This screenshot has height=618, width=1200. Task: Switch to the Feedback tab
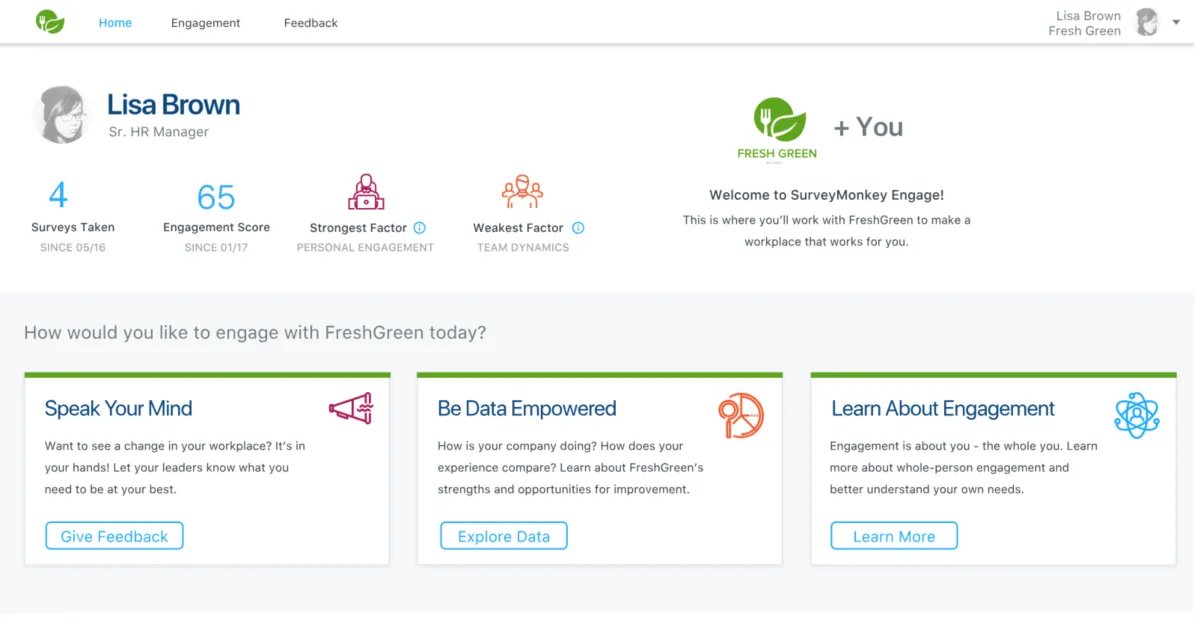click(x=310, y=22)
